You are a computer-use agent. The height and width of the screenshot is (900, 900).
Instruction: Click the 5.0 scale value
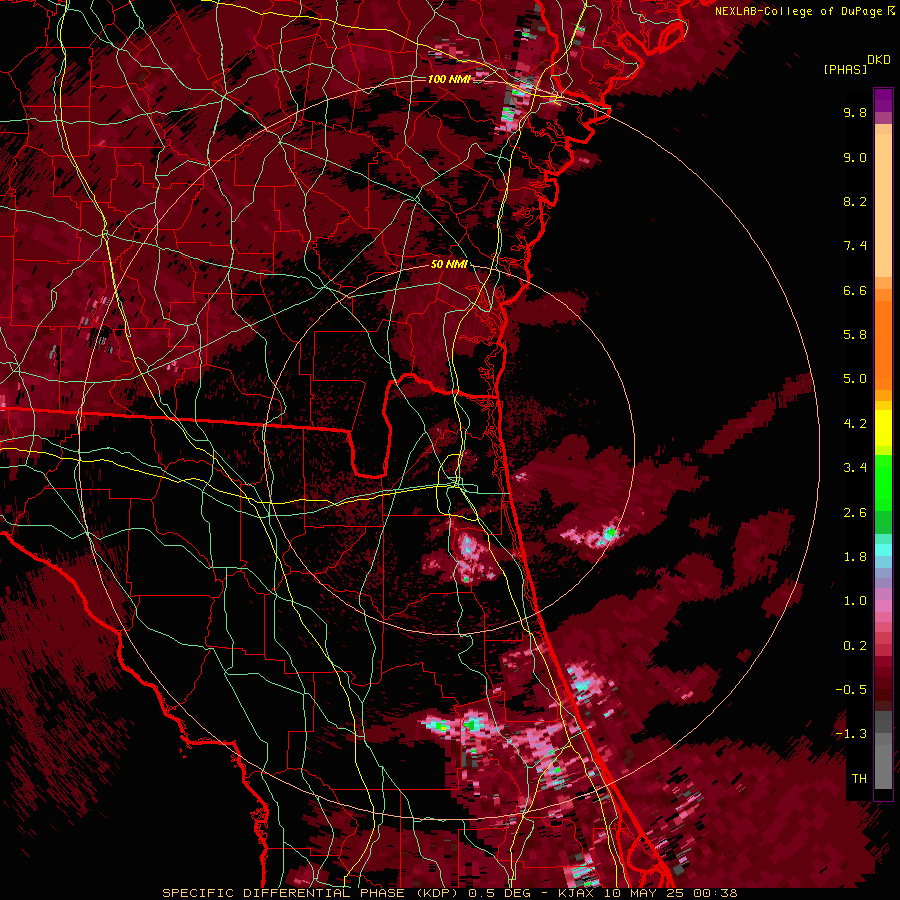pos(855,379)
